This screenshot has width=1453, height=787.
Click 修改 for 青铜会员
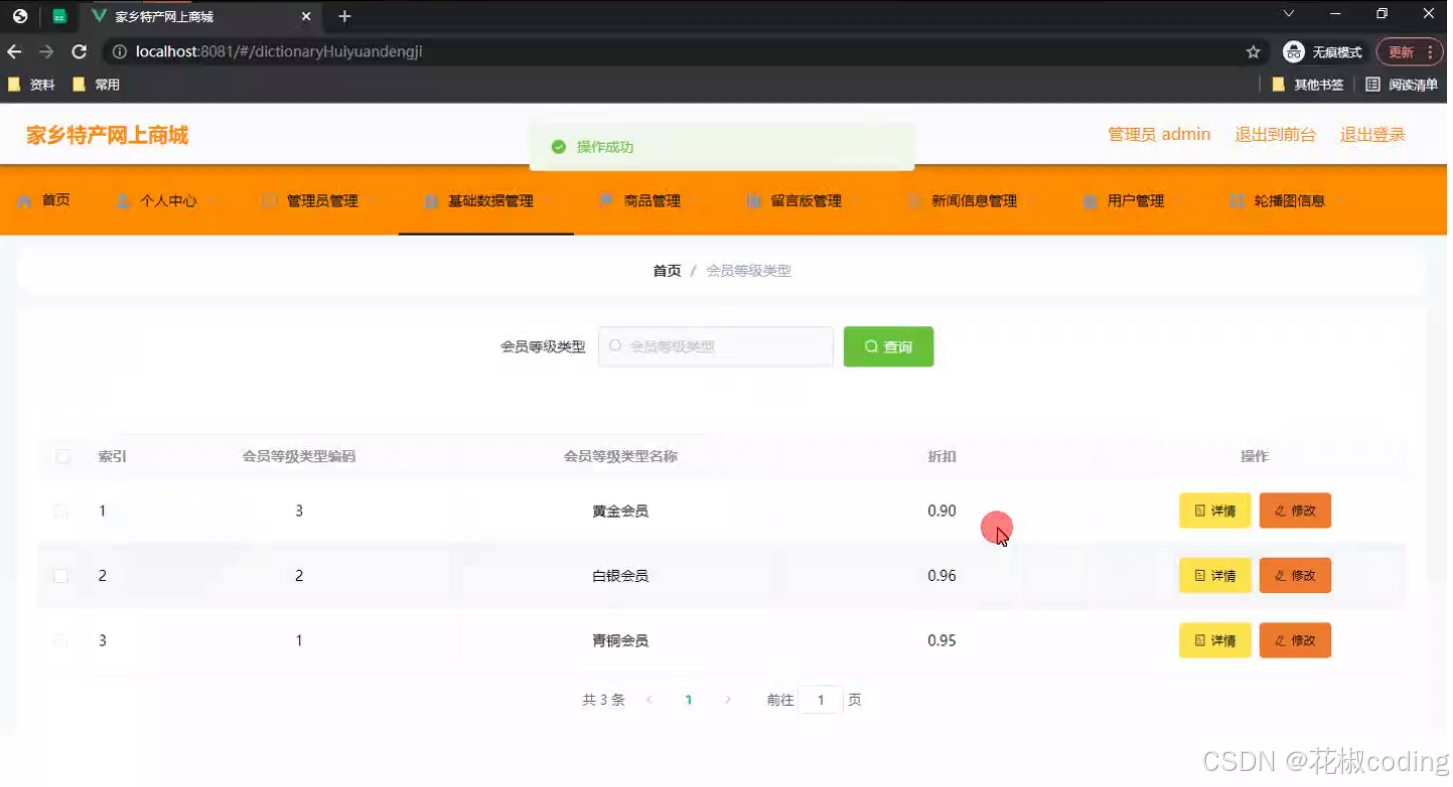click(1295, 641)
